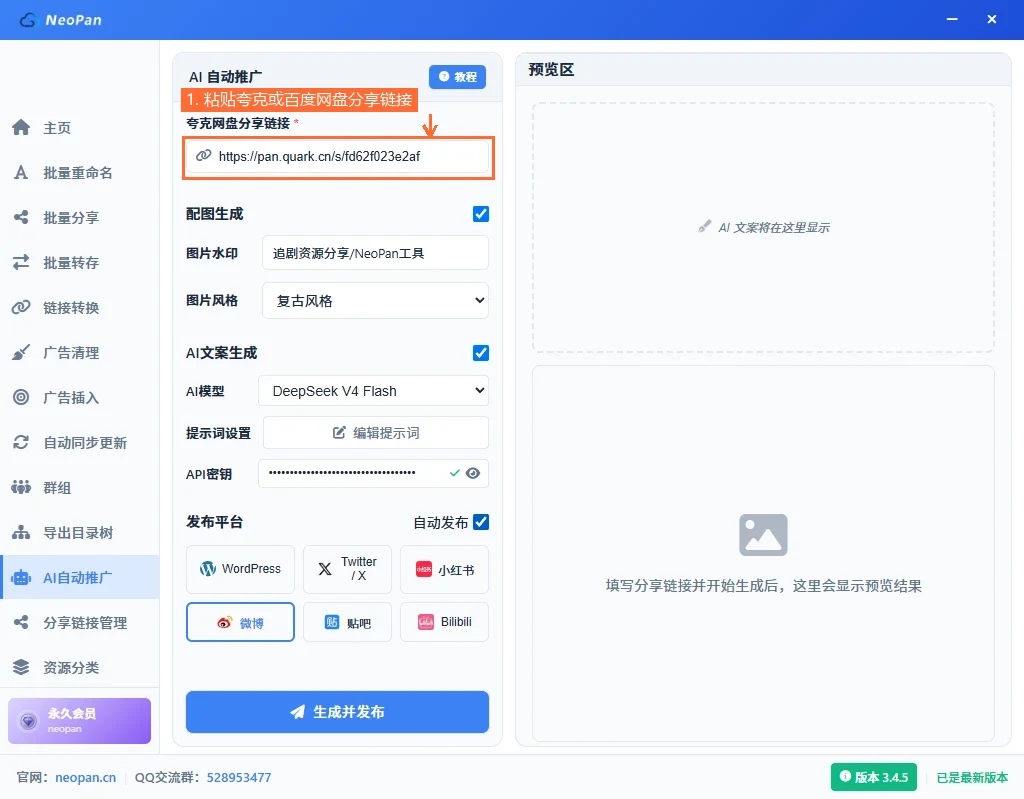Viewport: 1024px width, 799px height.
Task: Toggle 小红书 publishing platform
Action: pos(444,569)
